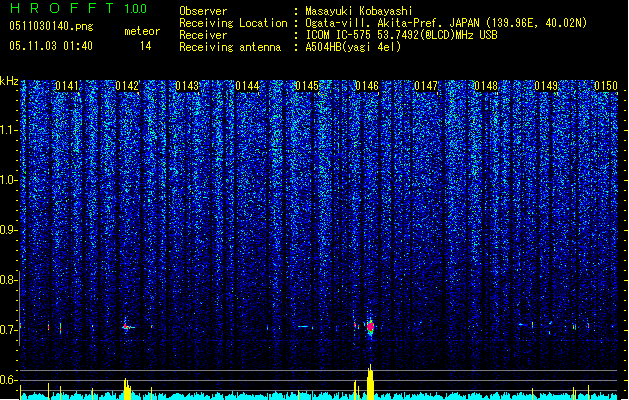The height and width of the screenshot is (400, 629).
Task: Select the file name 0511030140.png
Action: (x=51, y=27)
